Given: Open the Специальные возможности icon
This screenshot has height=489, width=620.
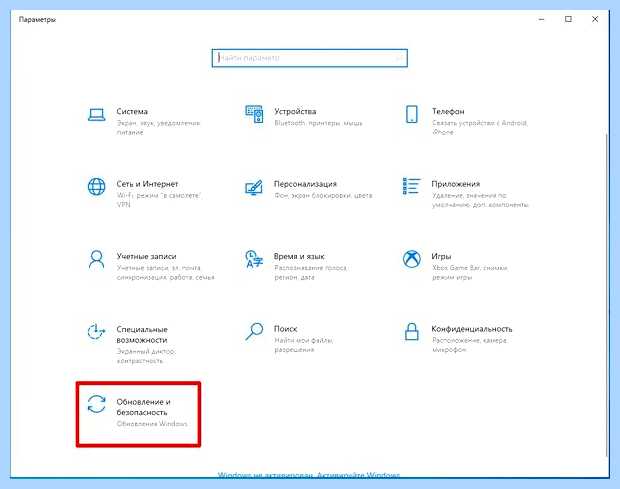Looking at the screenshot, I should click(96, 331).
